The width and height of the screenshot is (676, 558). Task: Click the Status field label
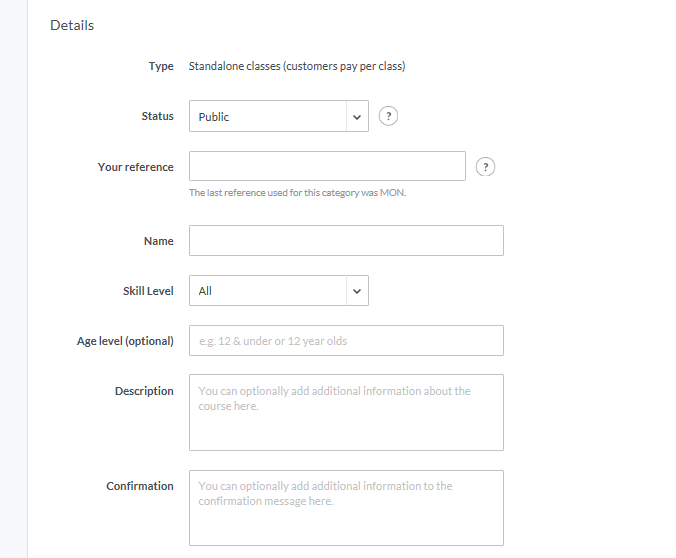(x=157, y=116)
